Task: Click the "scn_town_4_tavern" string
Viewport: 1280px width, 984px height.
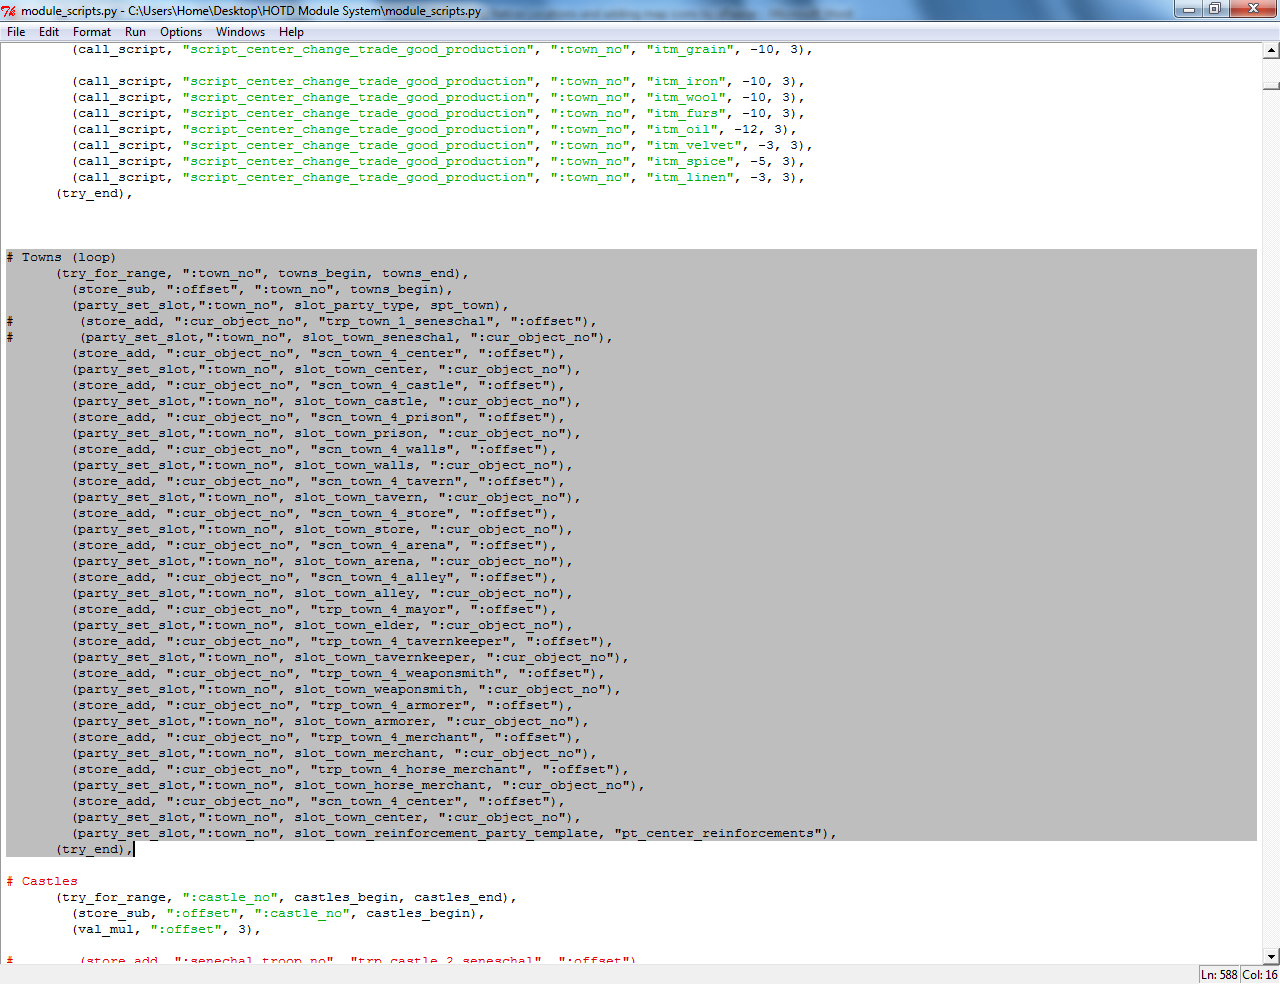Action: click(386, 481)
